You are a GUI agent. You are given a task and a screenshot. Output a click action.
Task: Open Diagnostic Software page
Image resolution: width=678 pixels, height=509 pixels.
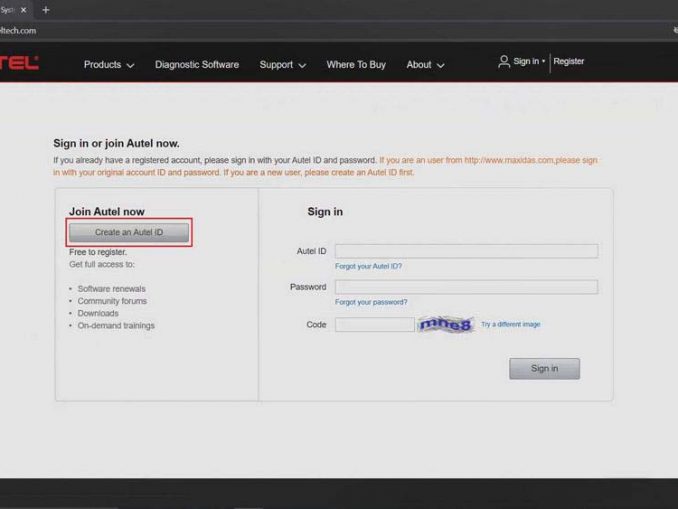click(x=197, y=65)
